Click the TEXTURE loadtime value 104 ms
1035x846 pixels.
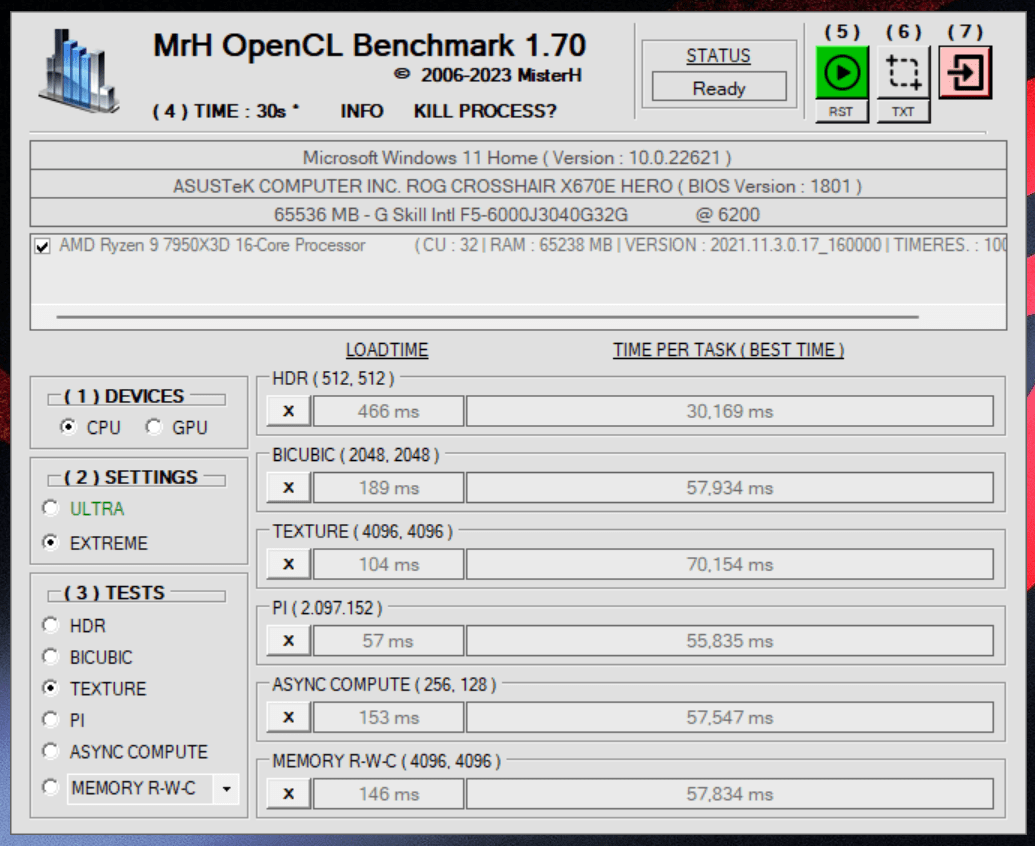pyautogui.click(x=389, y=564)
